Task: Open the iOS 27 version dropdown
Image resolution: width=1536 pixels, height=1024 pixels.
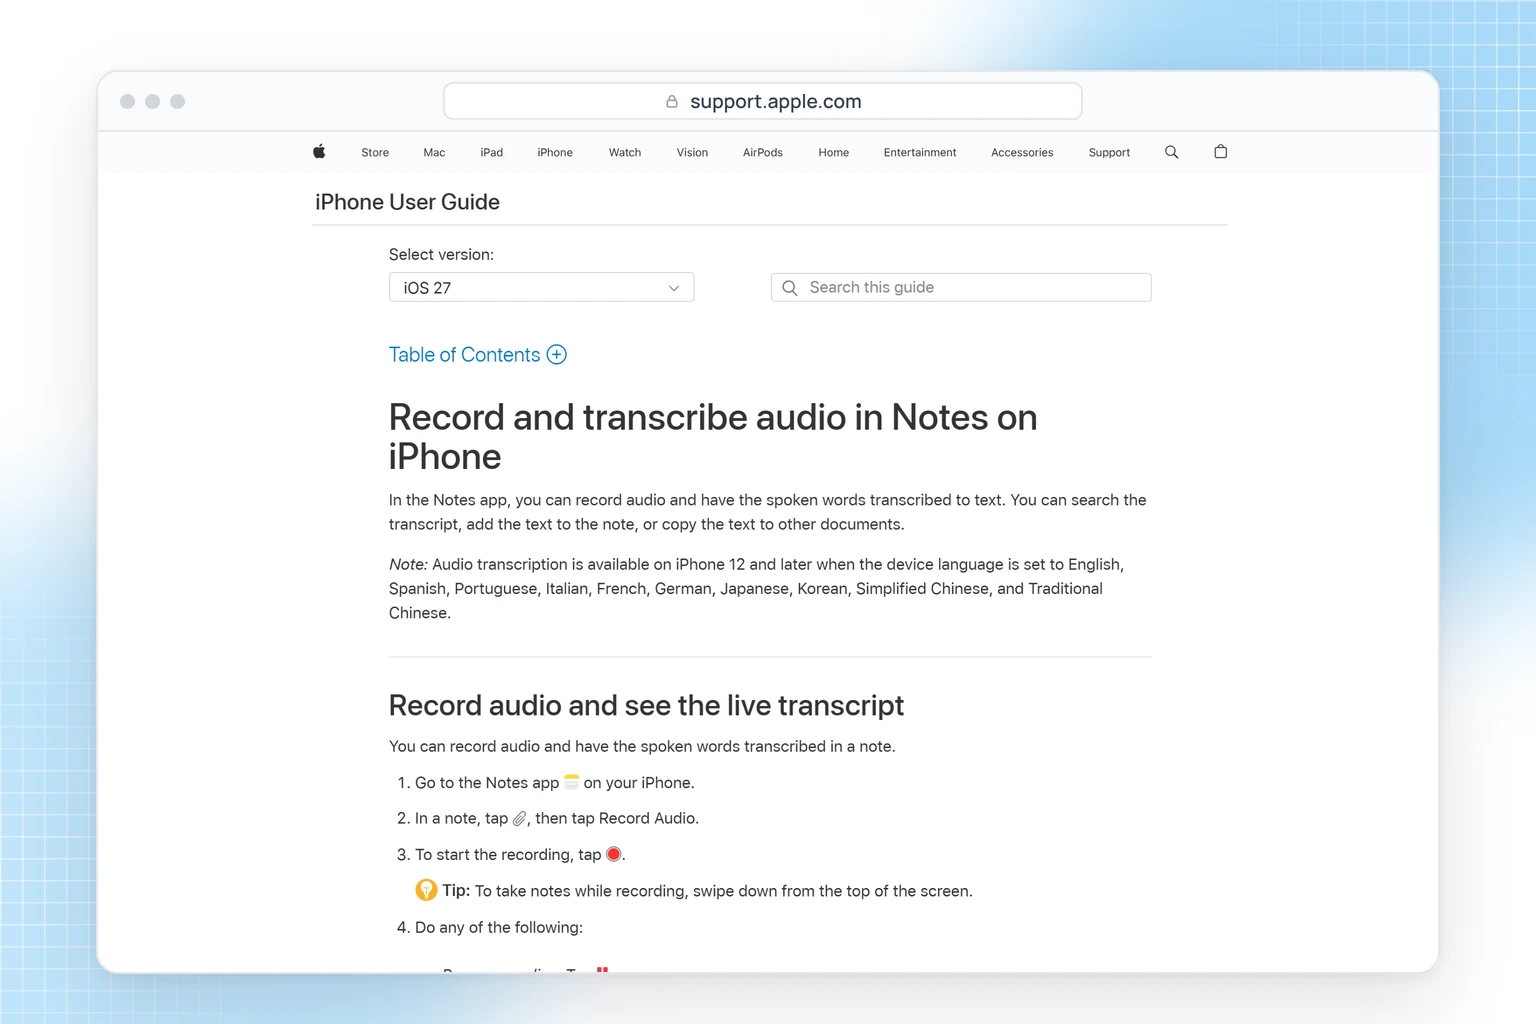Action: point(541,288)
